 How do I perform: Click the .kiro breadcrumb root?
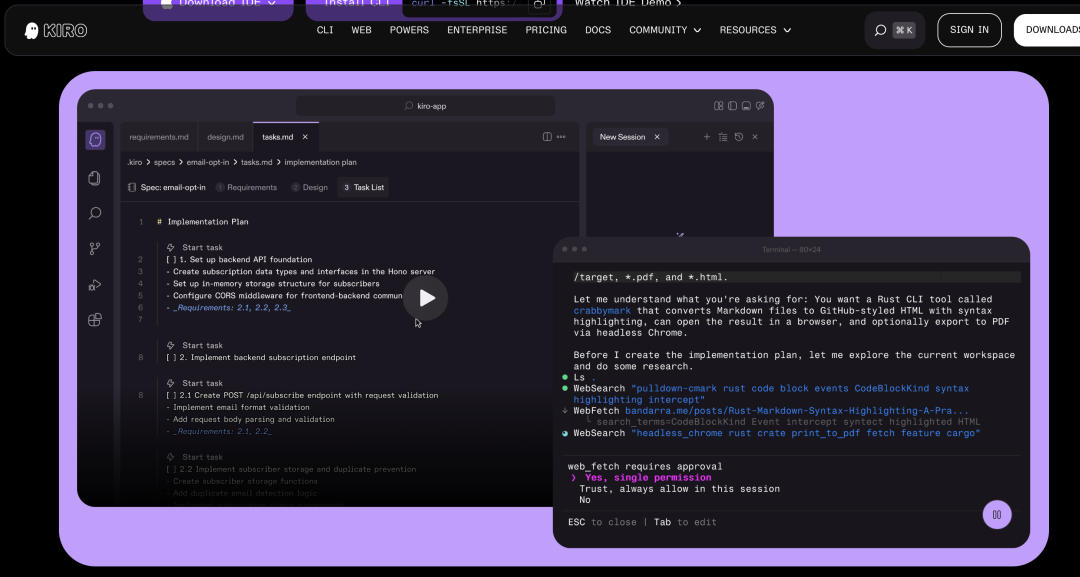coord(134,162)
